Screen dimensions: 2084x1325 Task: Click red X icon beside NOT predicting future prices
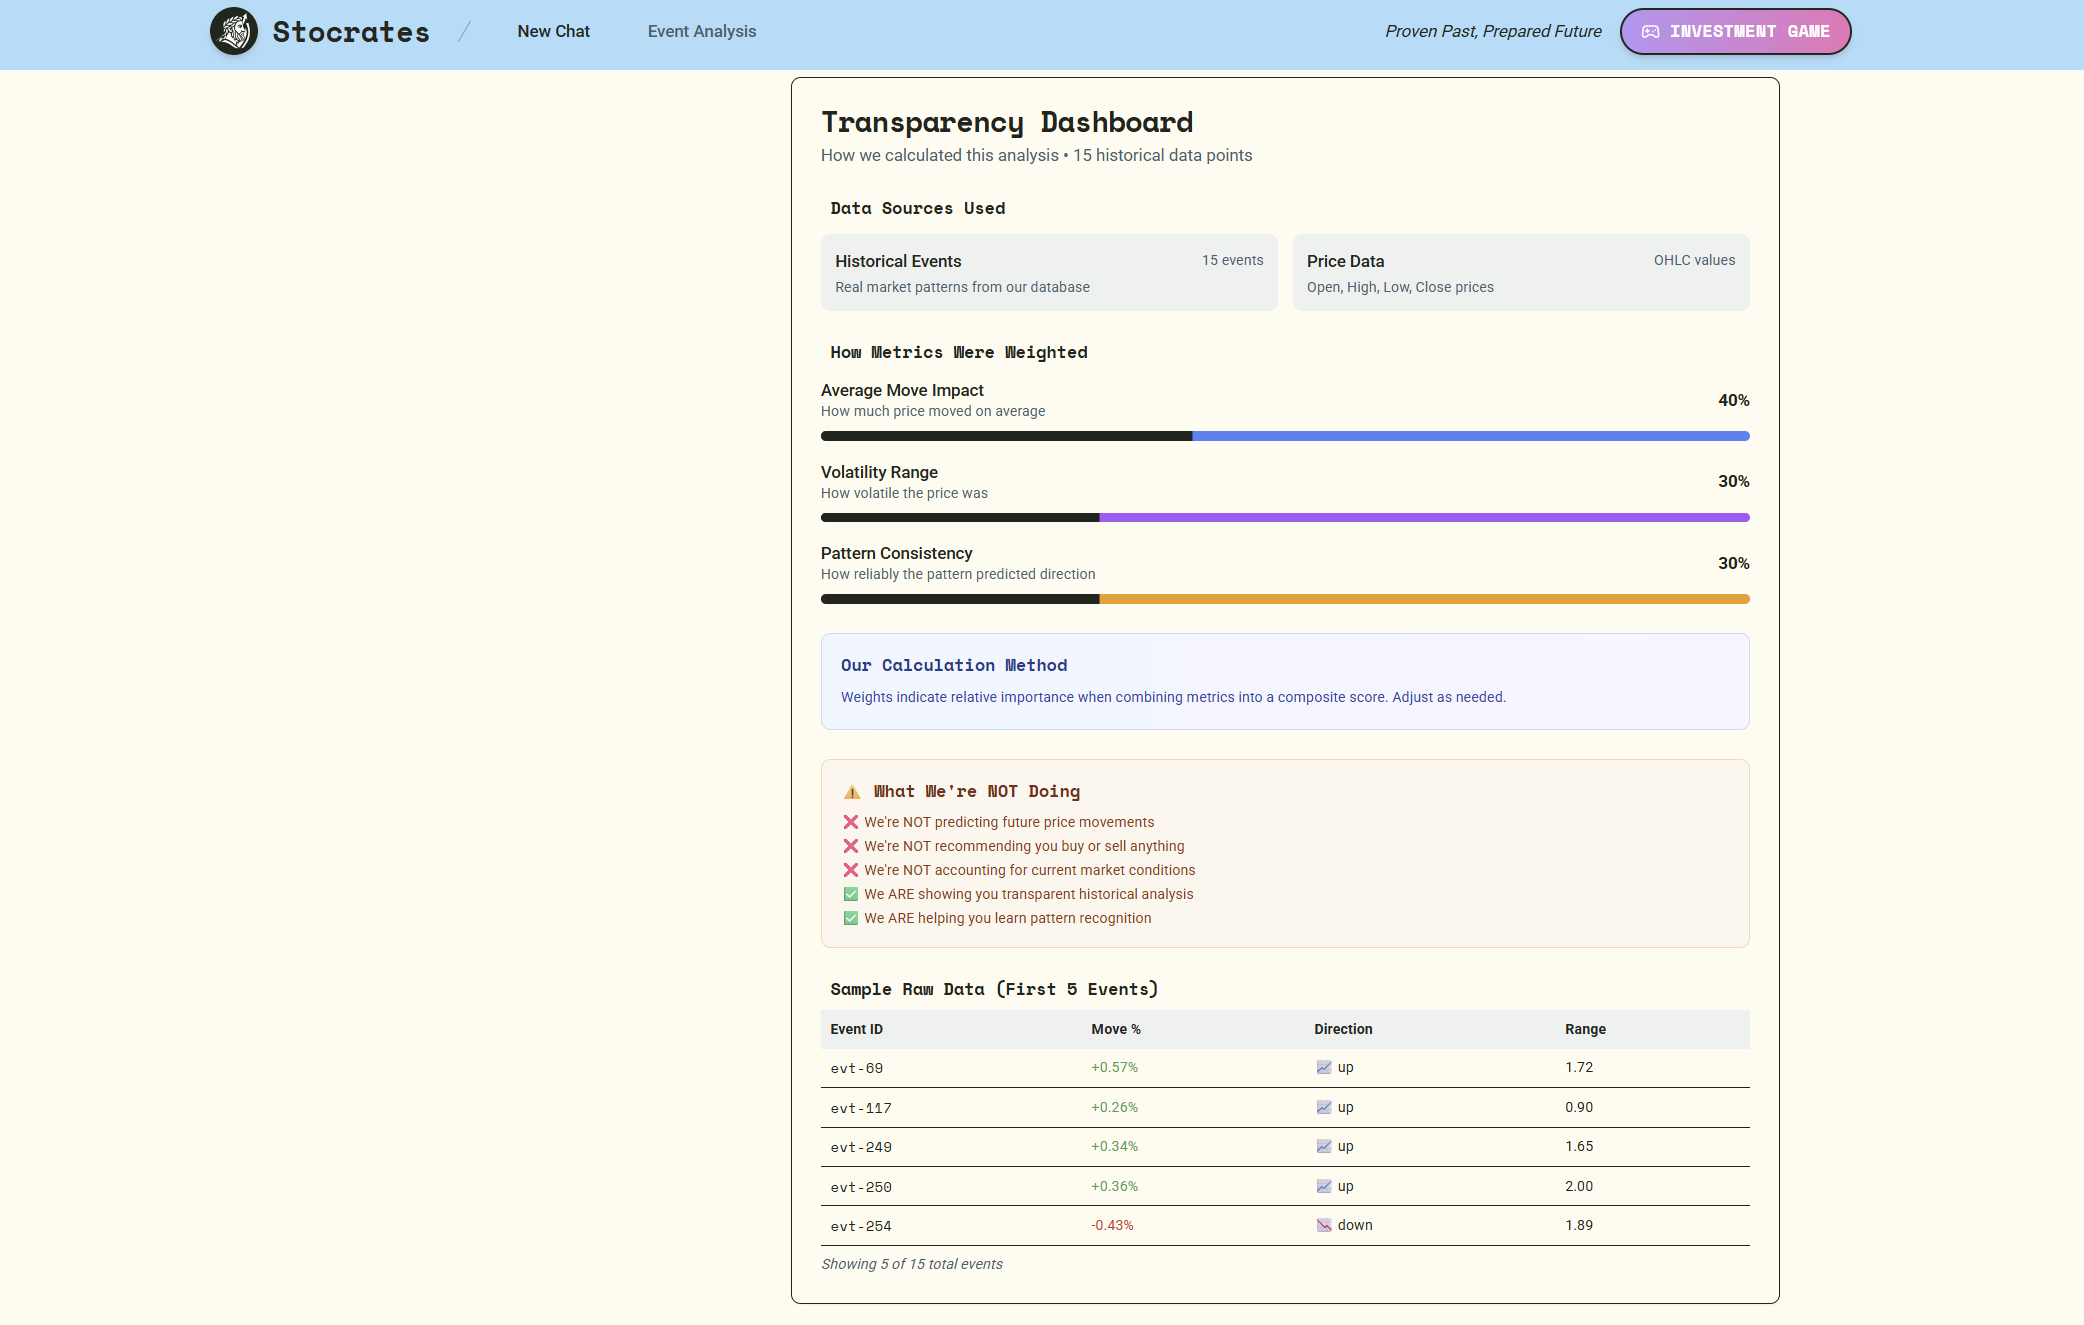click(851, 822)
